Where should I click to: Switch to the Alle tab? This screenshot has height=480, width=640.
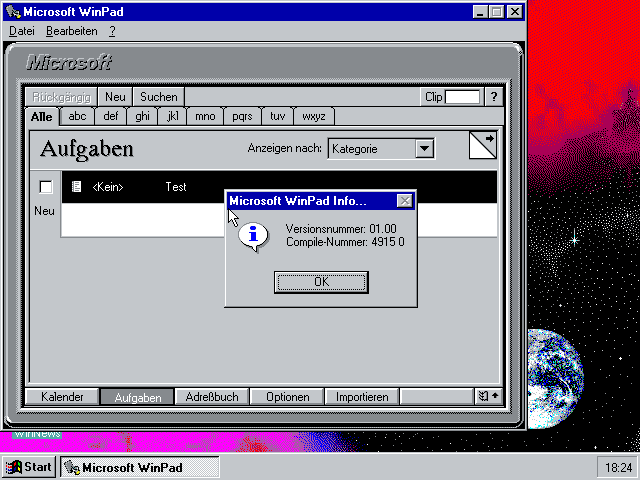42,117
